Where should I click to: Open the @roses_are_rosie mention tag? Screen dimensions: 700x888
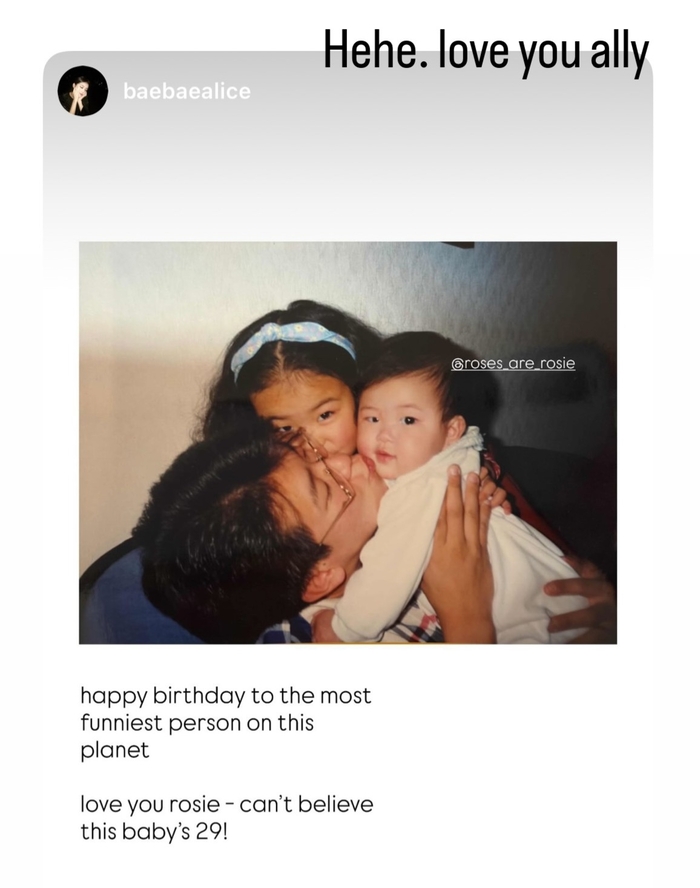[513, 363]
